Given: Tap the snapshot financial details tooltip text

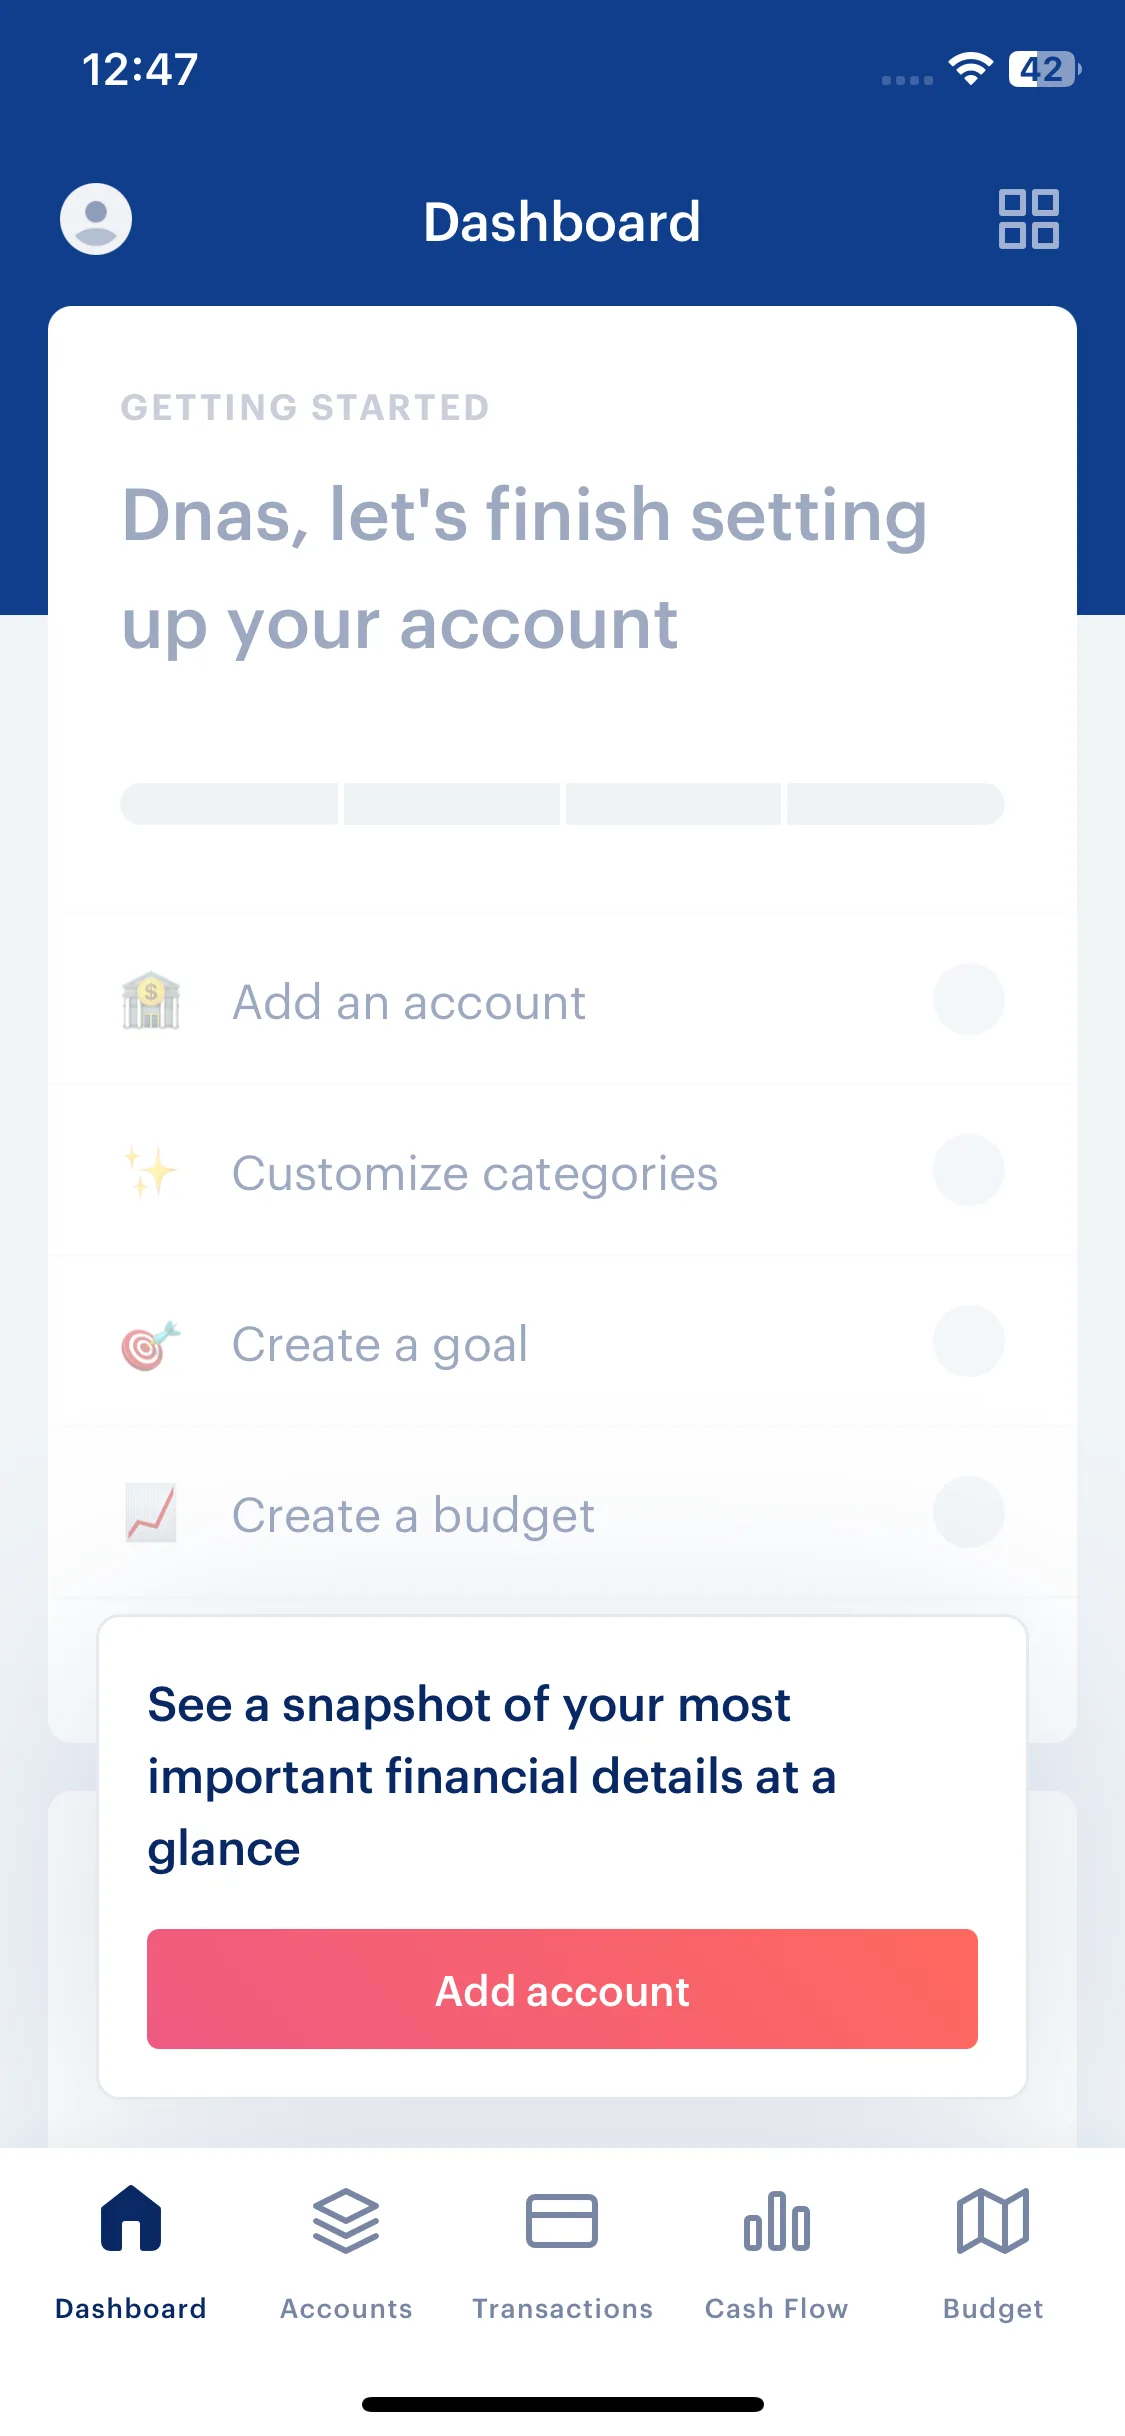Looking at the screenshot, I should 492,1776.
